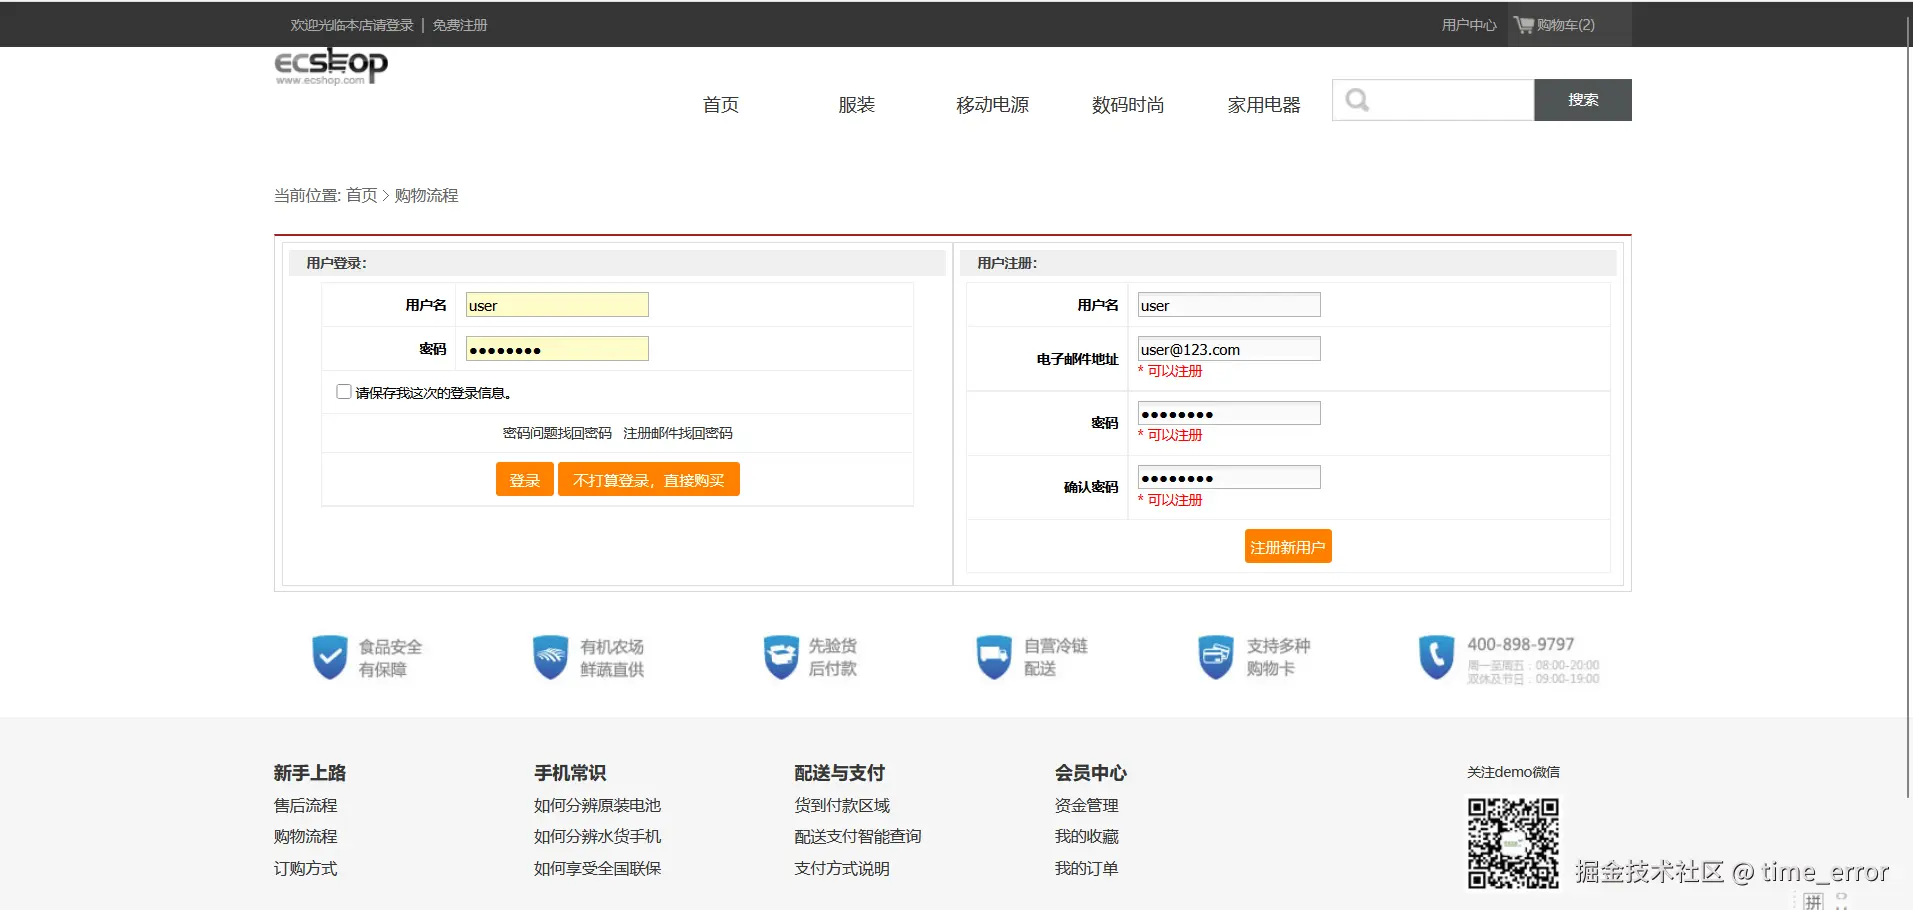Click the 我的收藏 link
This screenshot has width=1913, height=910.
click(x=1087, y=836)
